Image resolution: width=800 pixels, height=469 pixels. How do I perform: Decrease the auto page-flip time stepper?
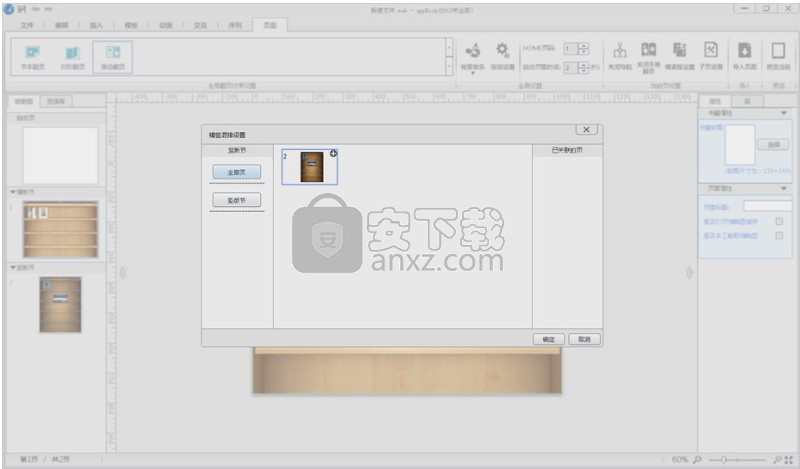pos(584,70)
